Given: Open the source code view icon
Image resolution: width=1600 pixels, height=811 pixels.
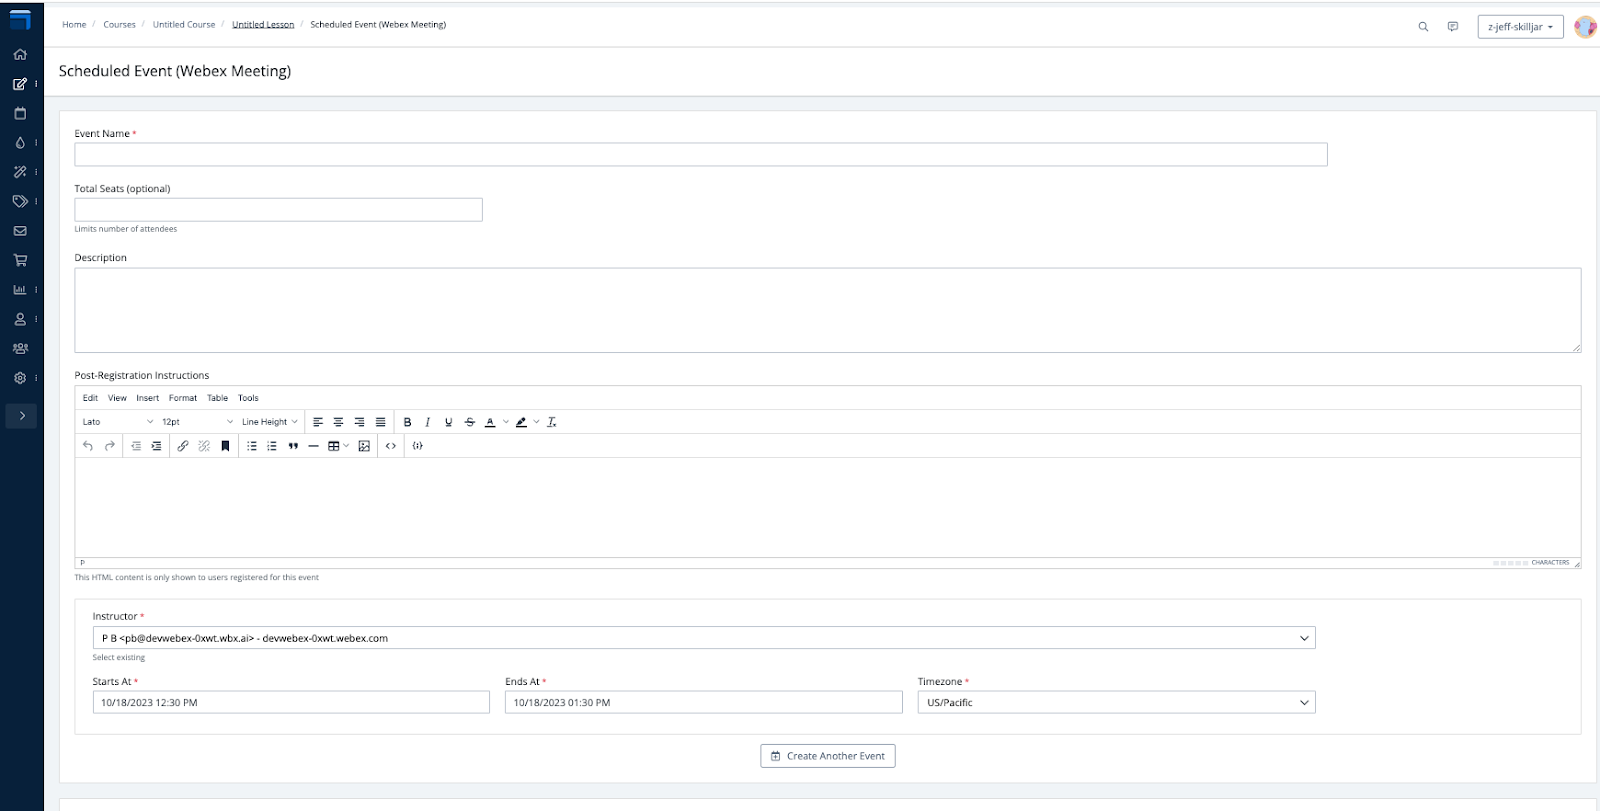Looking at the screenshot, I should (391, 446).
